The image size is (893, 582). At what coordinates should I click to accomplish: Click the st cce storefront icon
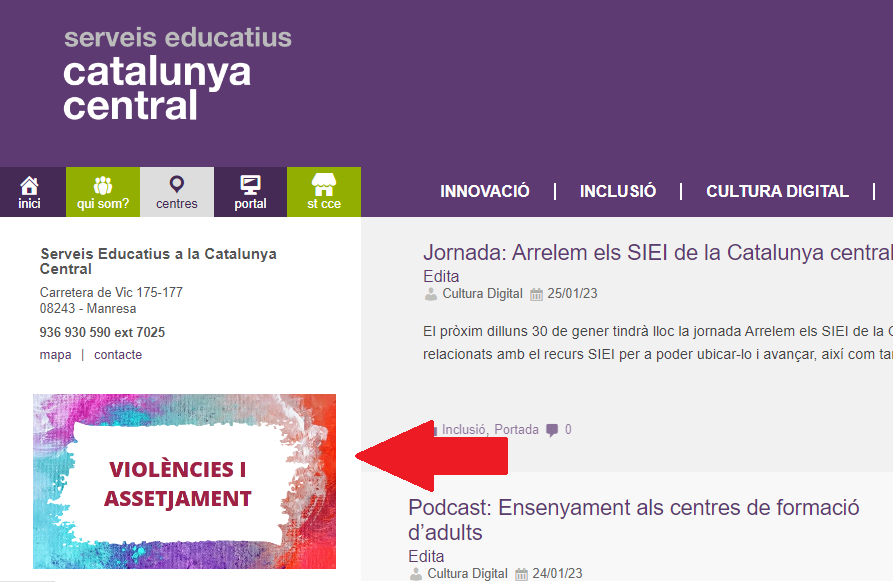pos(323,185)
